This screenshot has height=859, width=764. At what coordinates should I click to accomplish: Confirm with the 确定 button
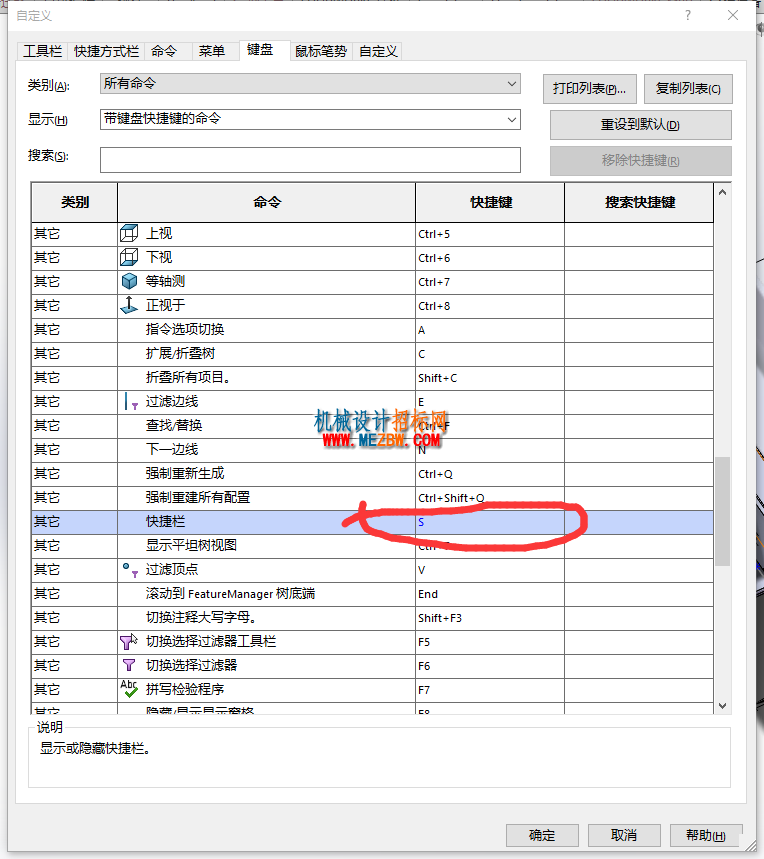point(542,835)
